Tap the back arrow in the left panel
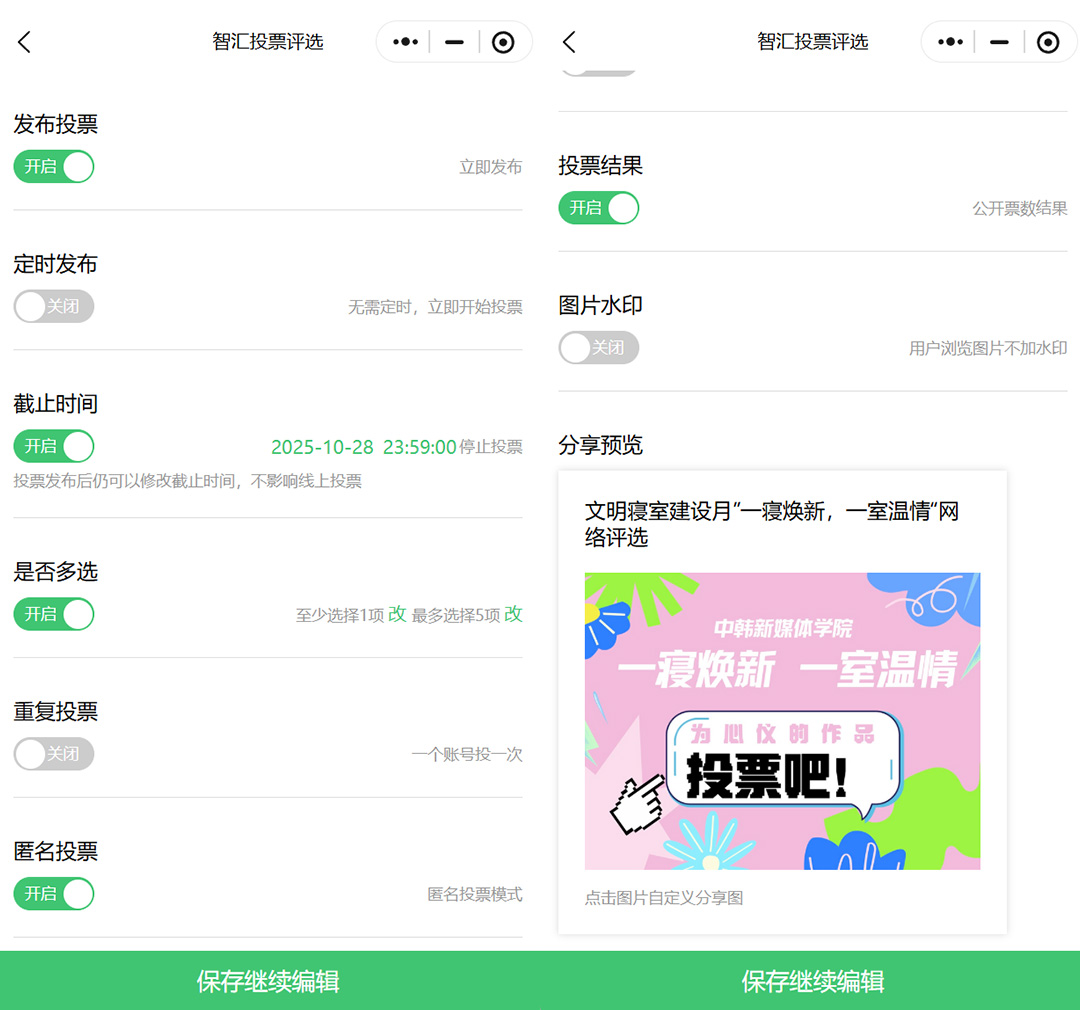The width and height of the screenshot is (1080, 1010). tap(25, 42)
